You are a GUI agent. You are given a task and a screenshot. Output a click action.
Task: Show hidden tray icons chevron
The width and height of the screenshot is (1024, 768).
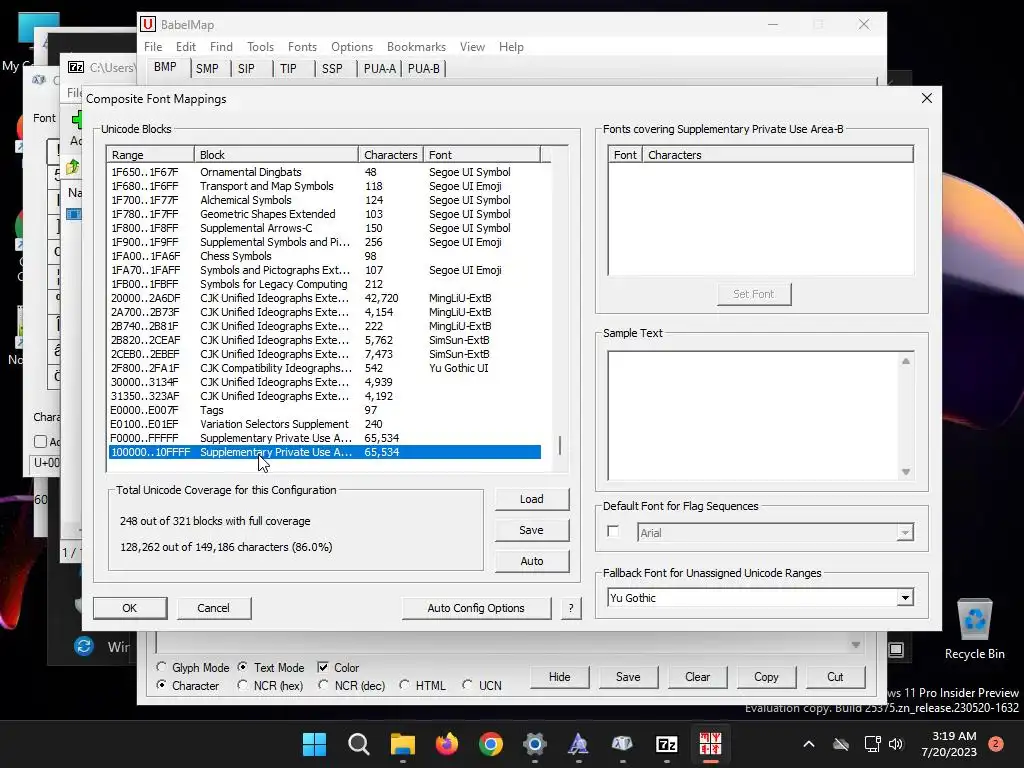pyautogui.click(x=808, y=744)
